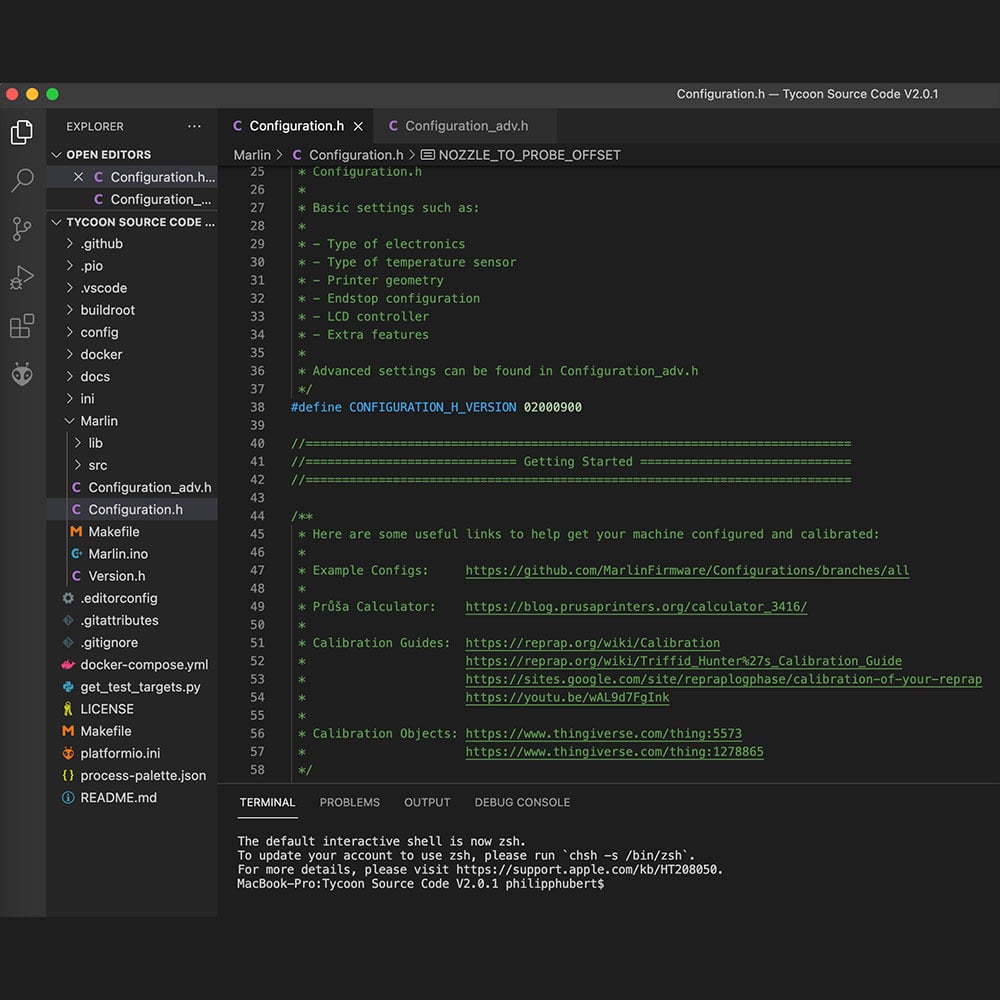Open the Run and Debug view
Image resolution: width=1000 pixels, height=1000 pixels.
(x=22, y=277)
